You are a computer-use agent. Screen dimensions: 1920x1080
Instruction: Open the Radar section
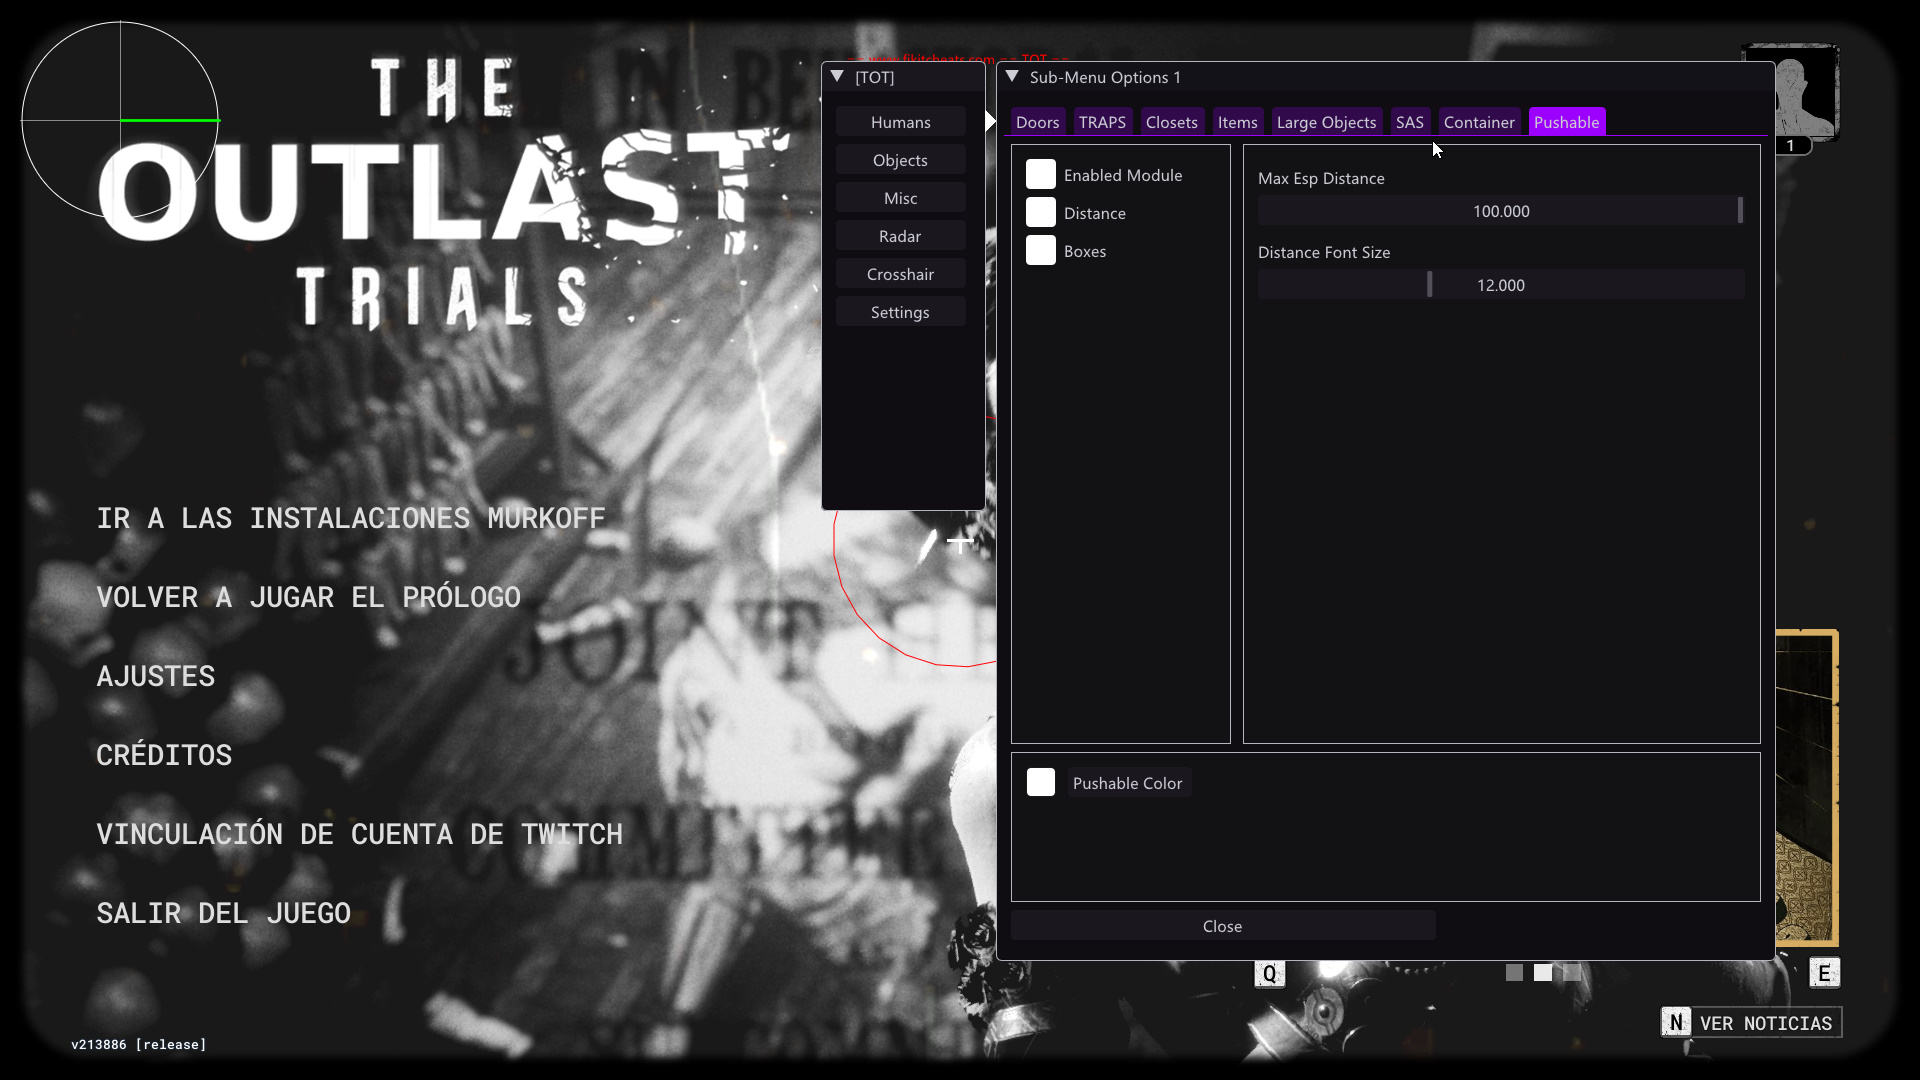click(x=900, y=236)
